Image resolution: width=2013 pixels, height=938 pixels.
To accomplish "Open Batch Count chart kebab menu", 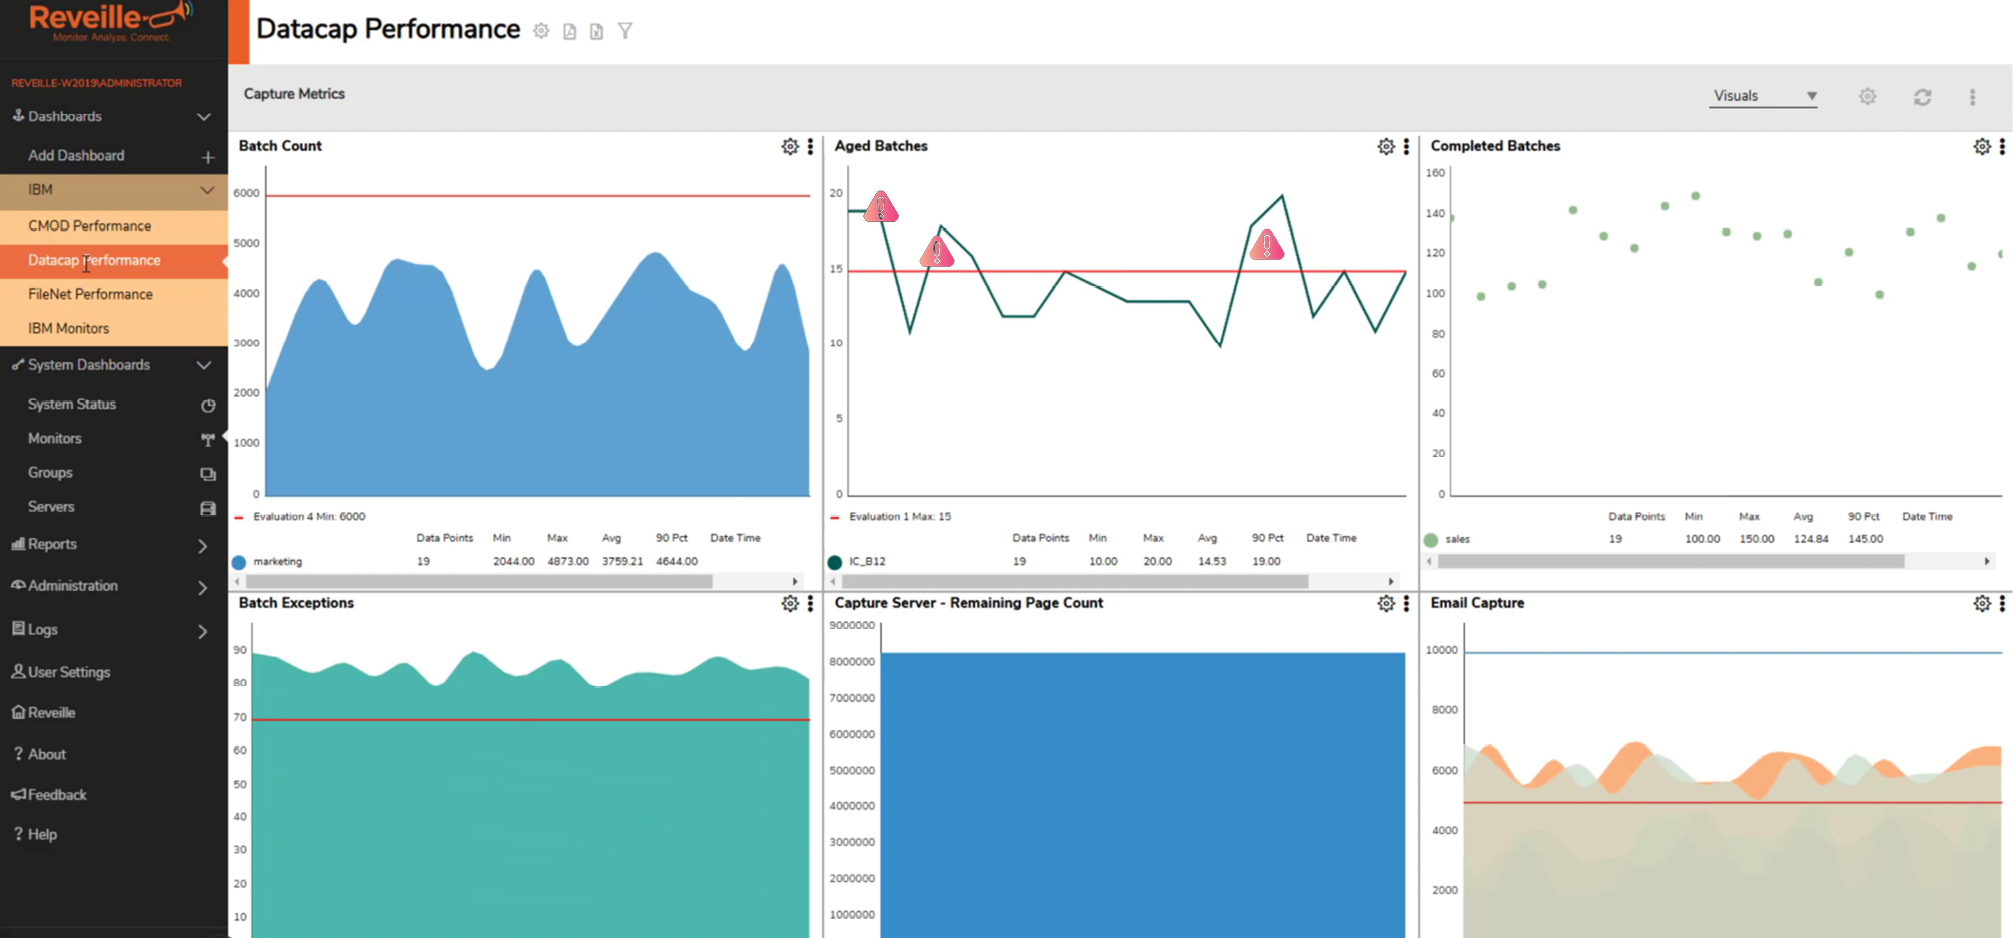I will pos(810,147).
